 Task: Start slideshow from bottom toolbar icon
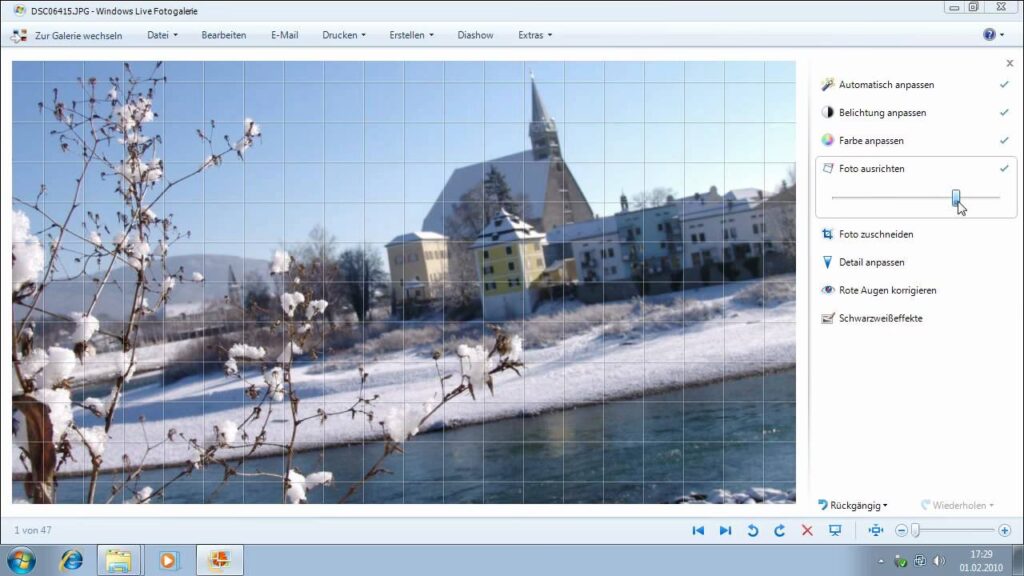835,531
